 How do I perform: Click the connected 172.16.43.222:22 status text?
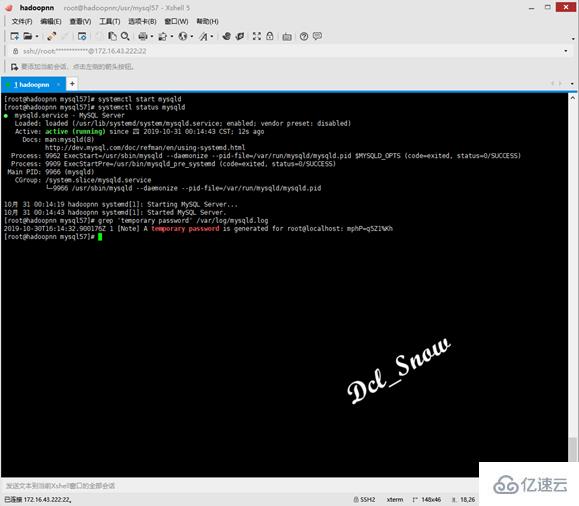point(38,499)
